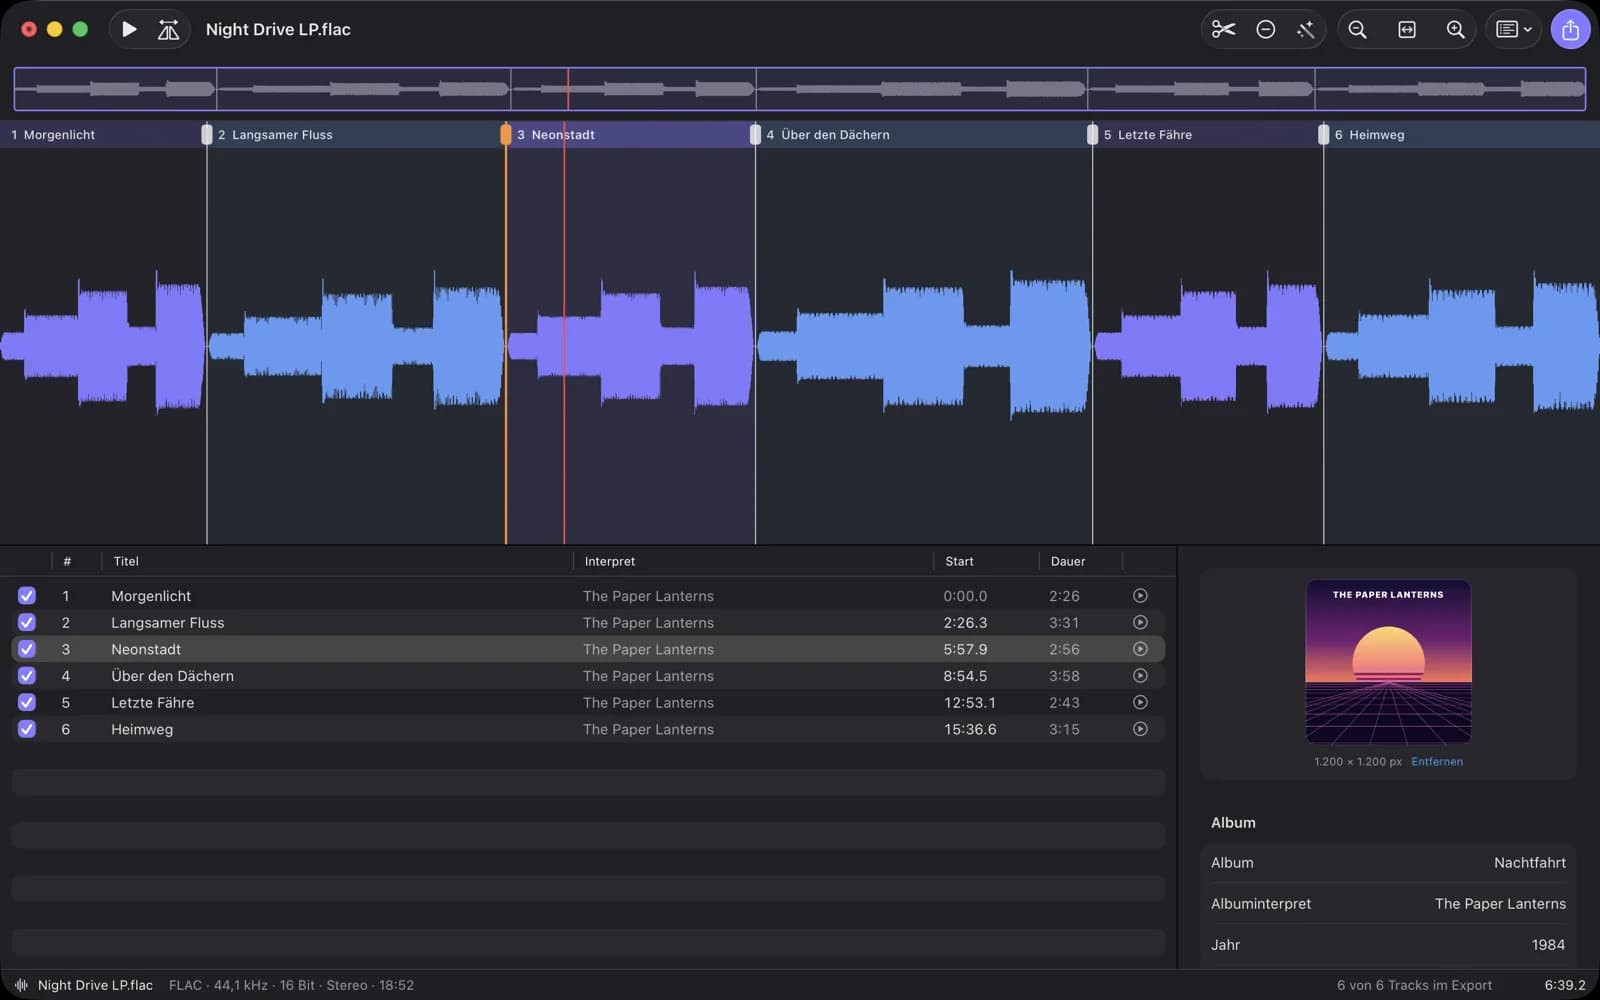Open the view options dropdown in toolbar
This screenshot has height=1000, width=1600.
tap(1513, 30)
